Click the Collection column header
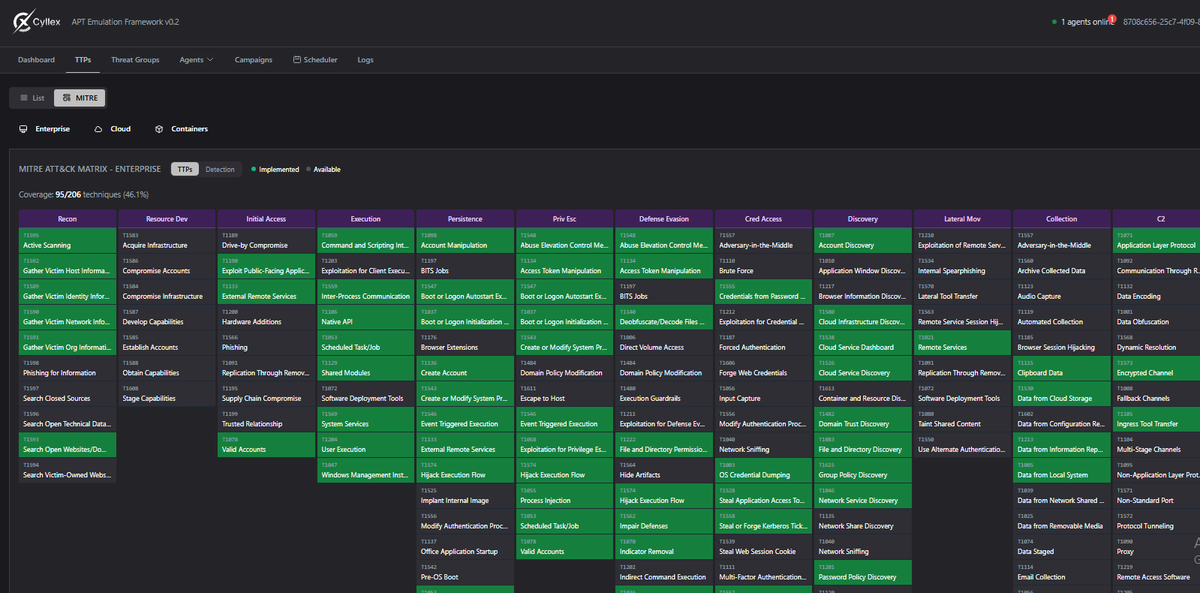The image size is (1200, 593). (1062, 218)
